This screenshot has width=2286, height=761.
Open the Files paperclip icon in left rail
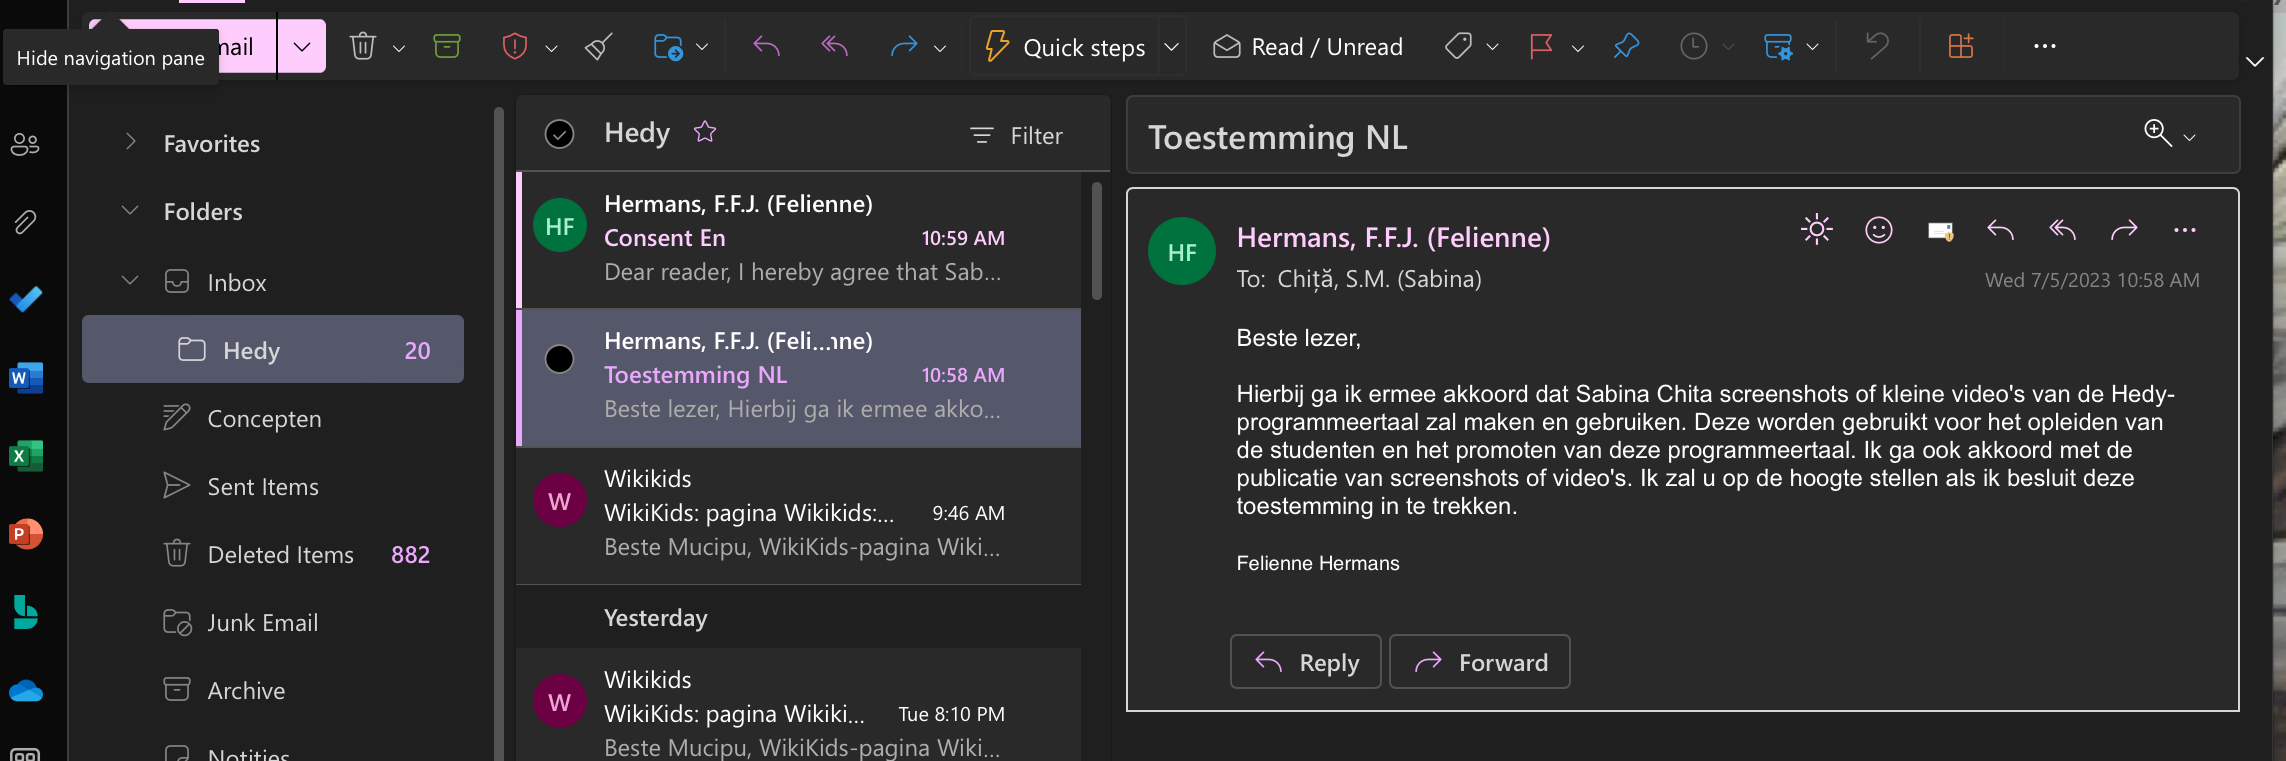[25, 222]
